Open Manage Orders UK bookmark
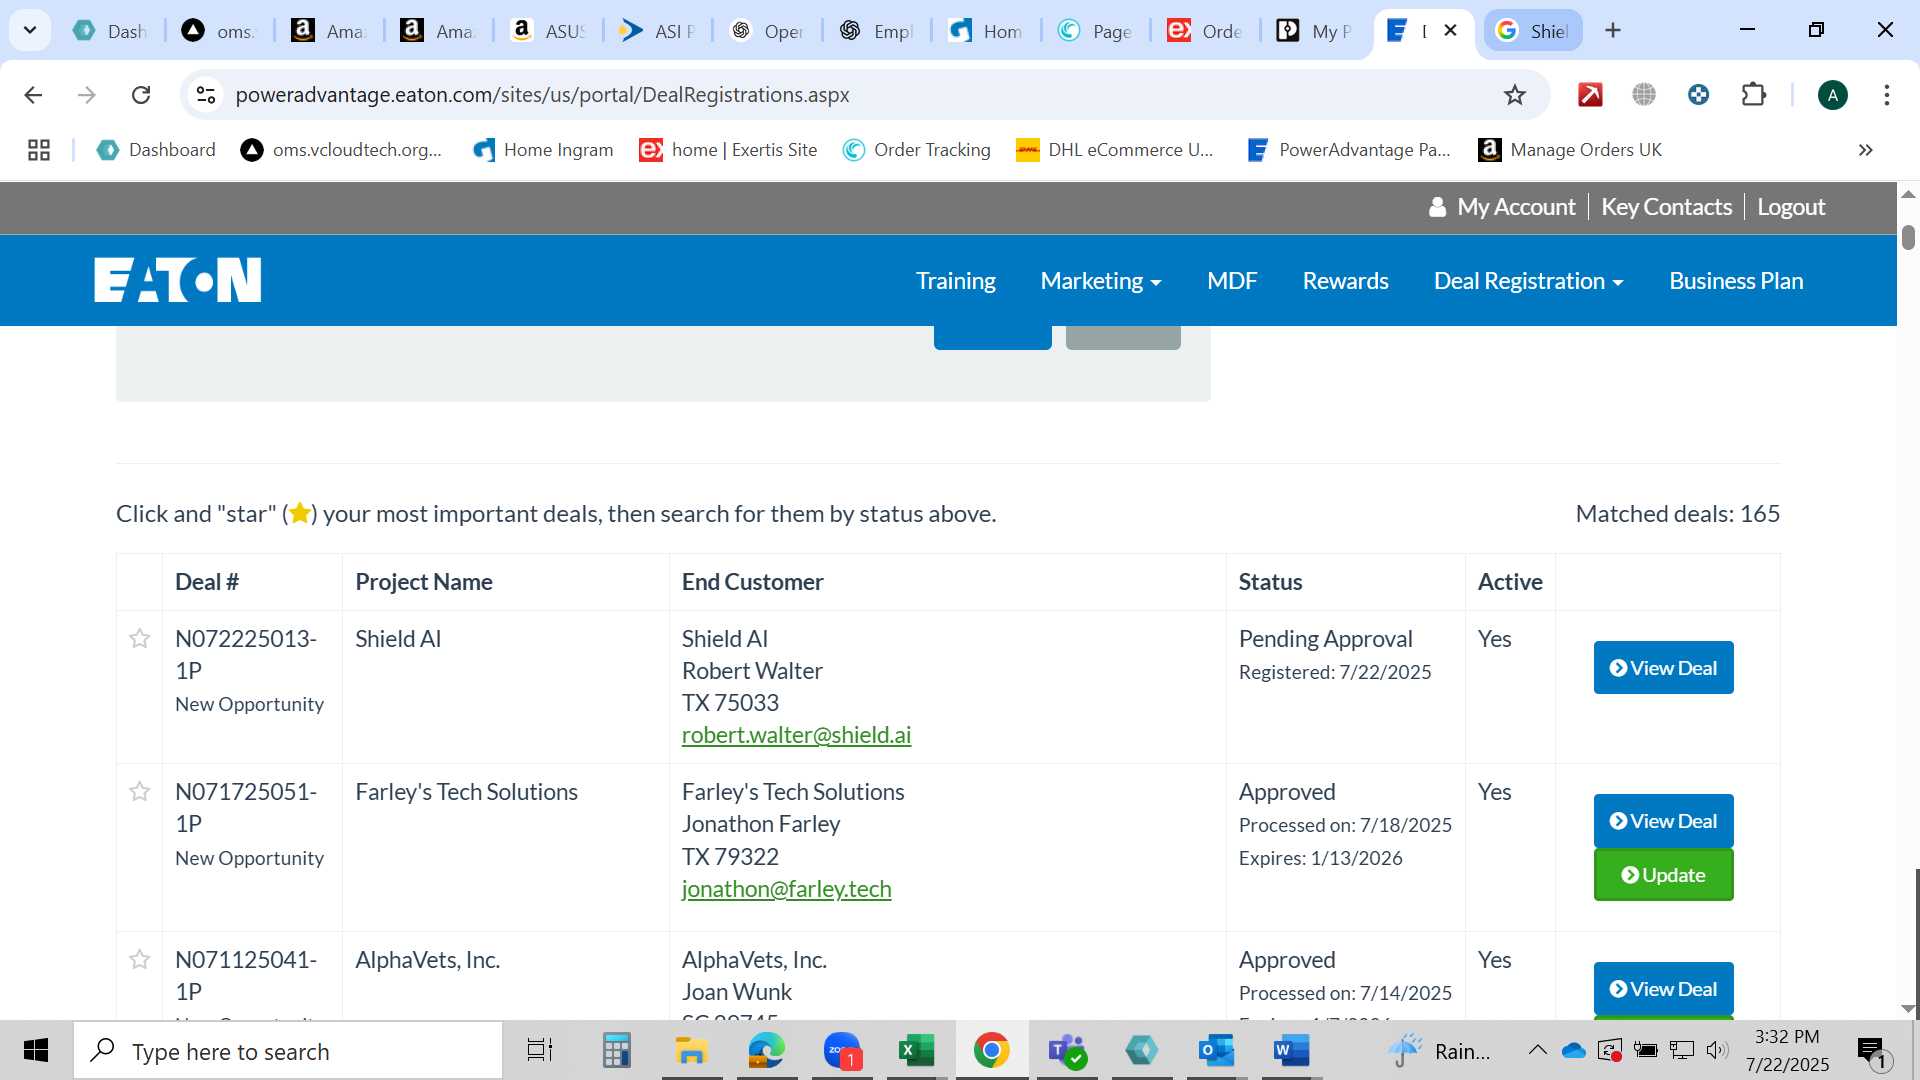 [x=1570, y=150]
